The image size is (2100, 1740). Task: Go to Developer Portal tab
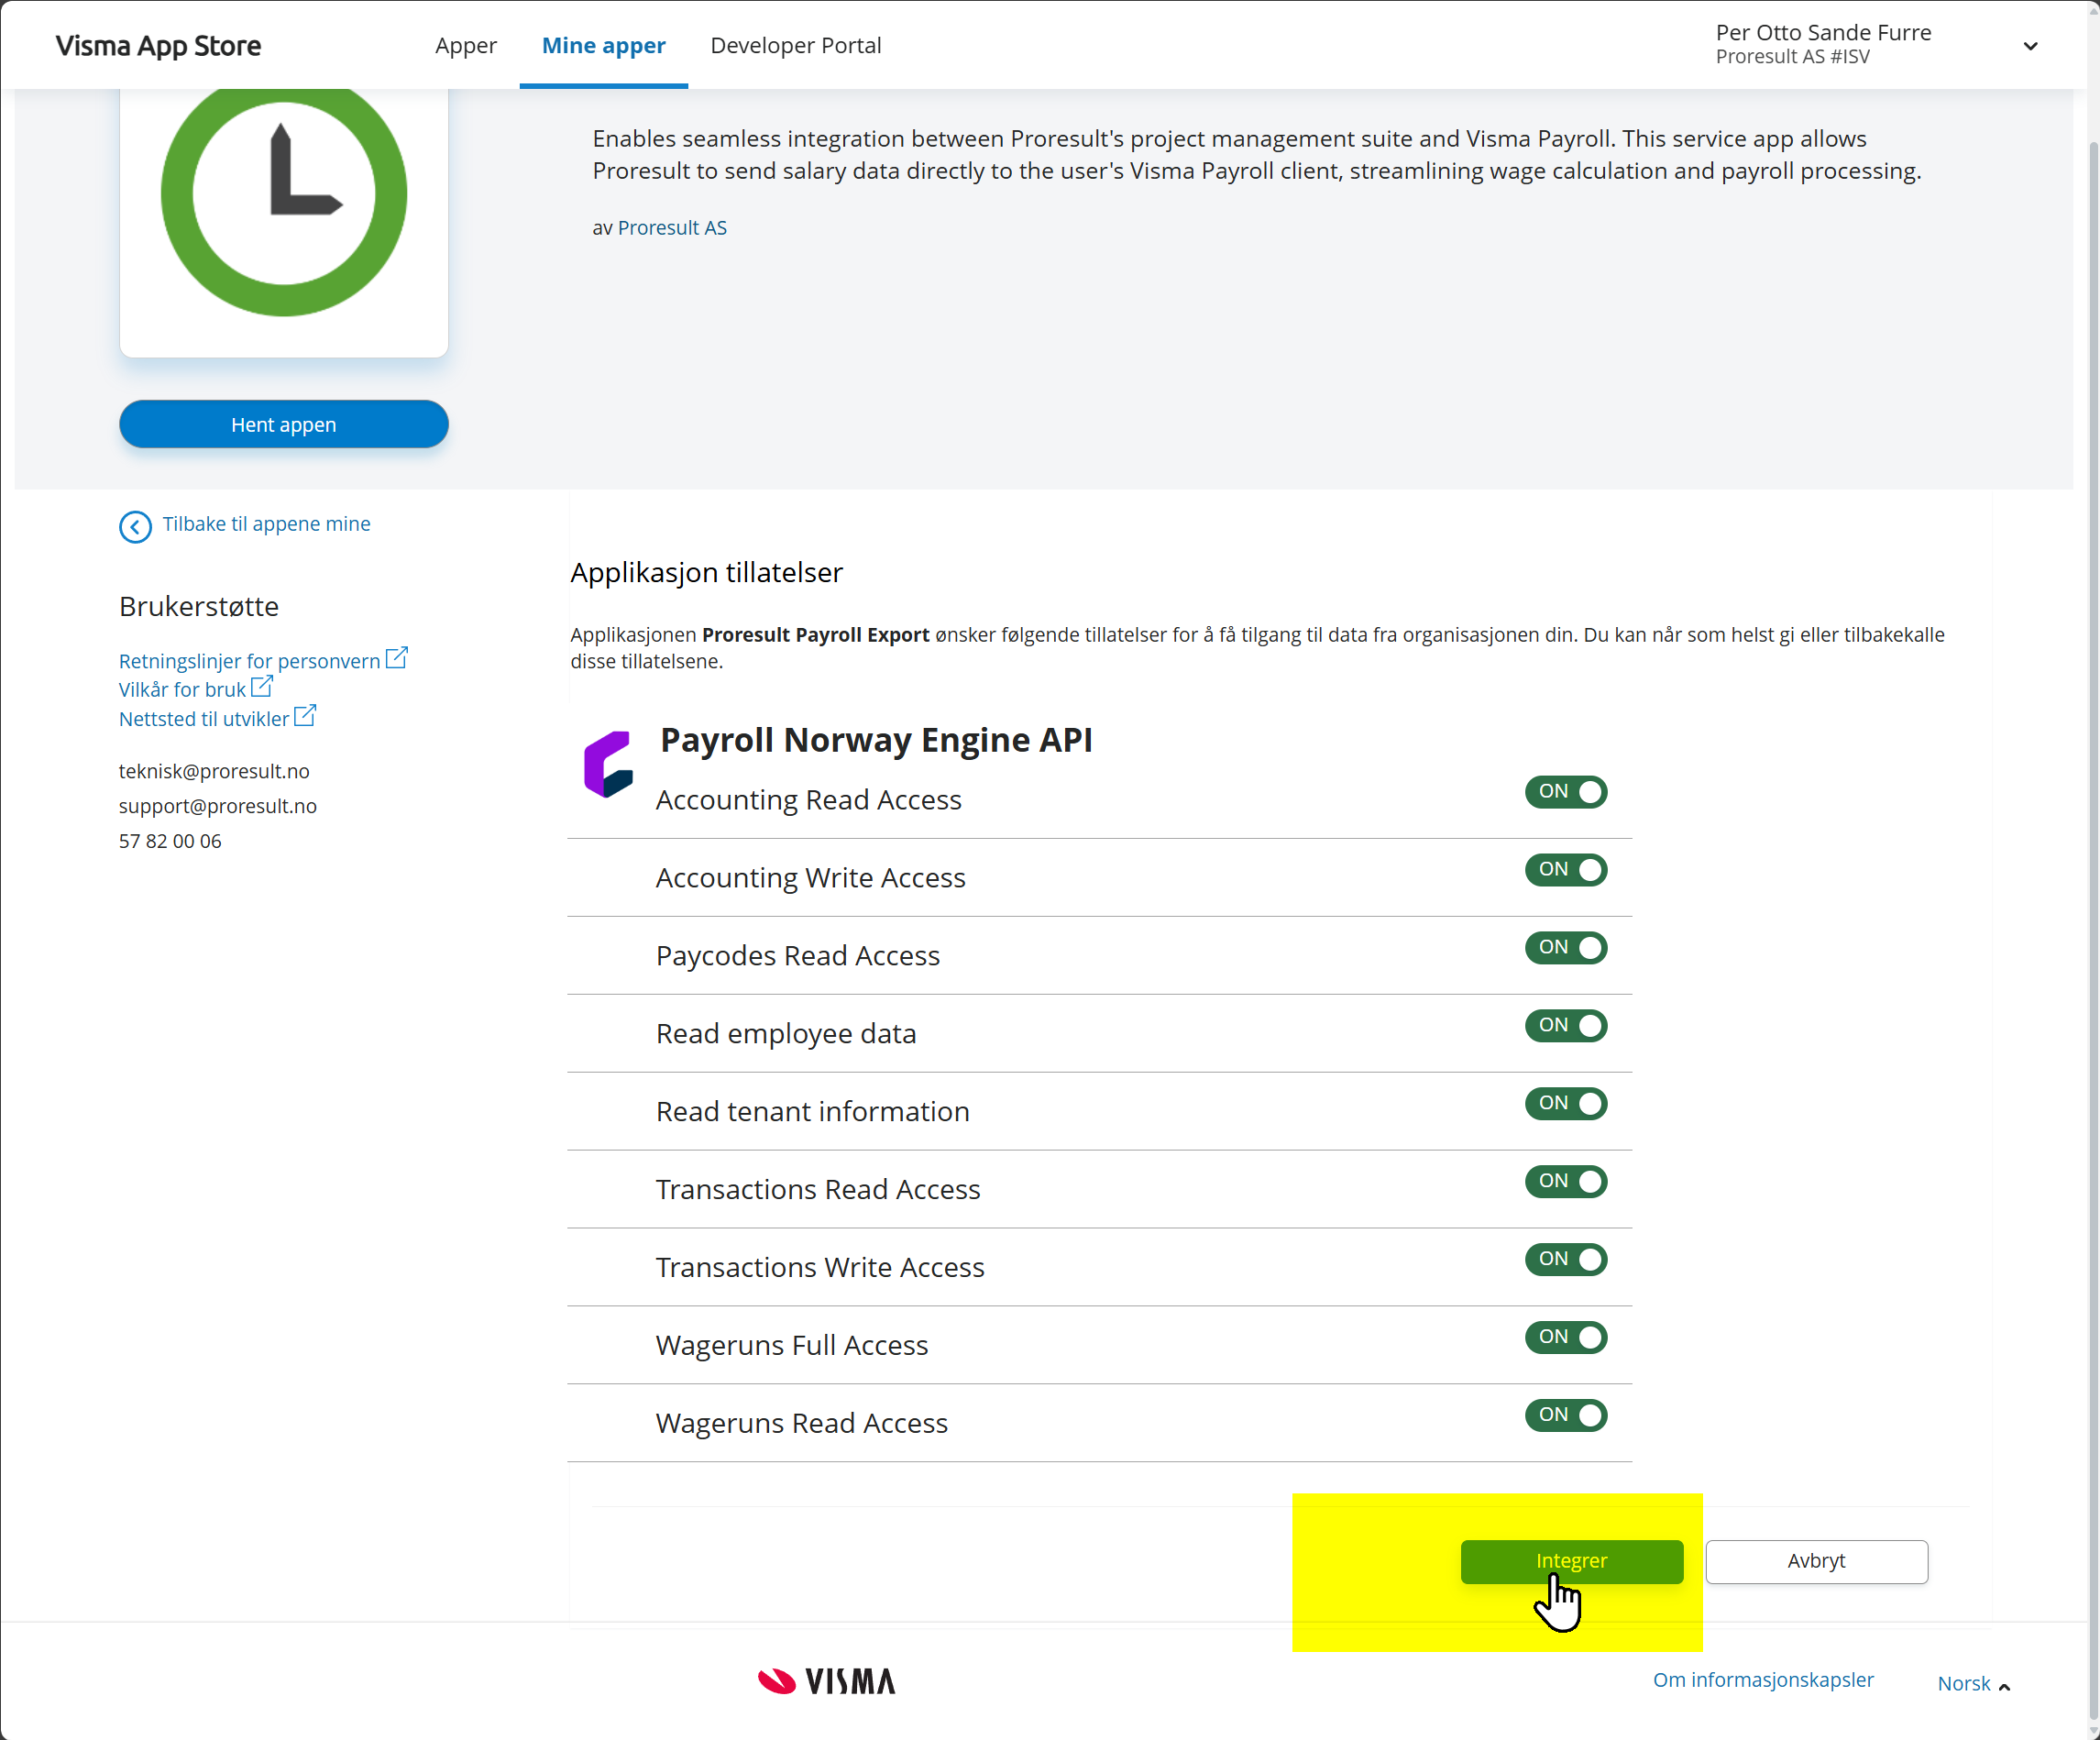click(796, 45)
